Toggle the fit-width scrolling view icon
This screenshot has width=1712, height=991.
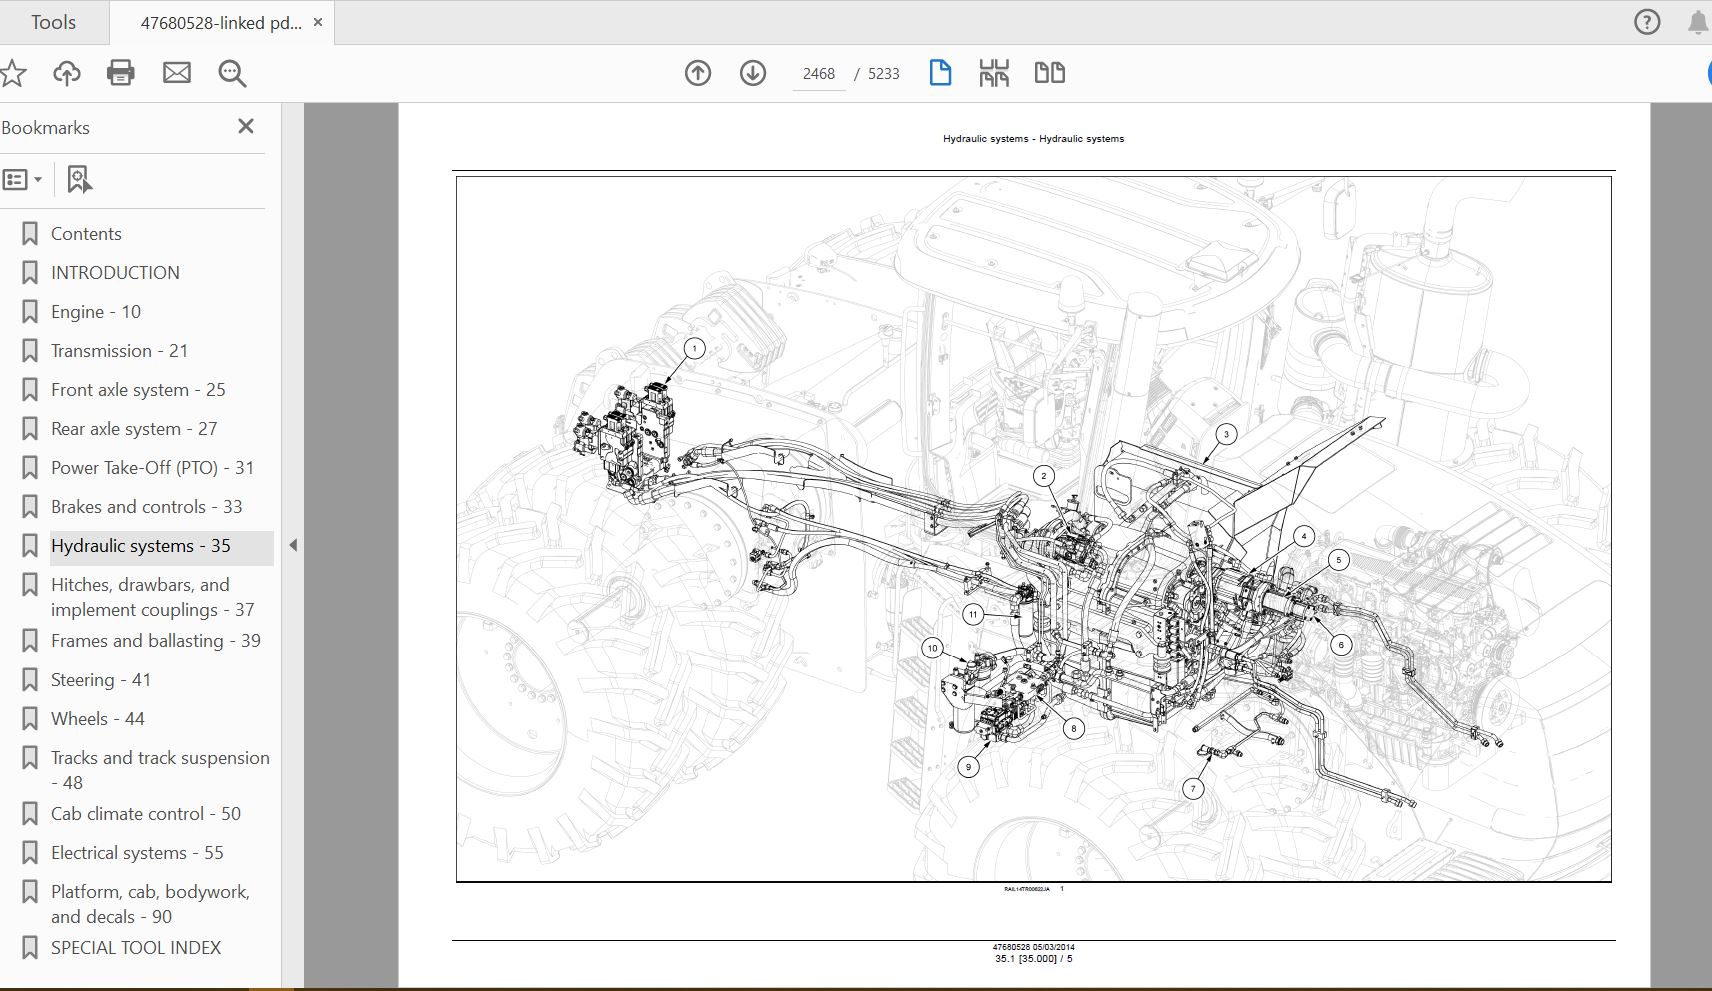tap(994, 73)
